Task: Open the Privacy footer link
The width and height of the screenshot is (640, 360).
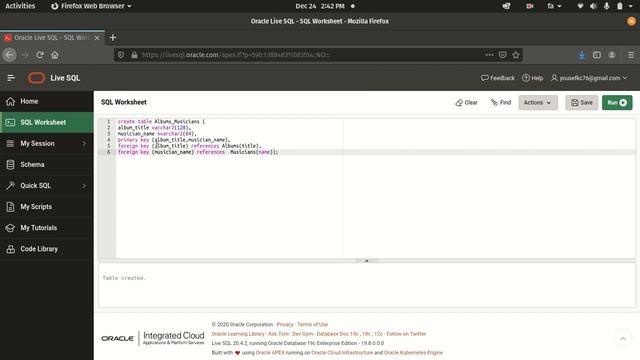Action: click(285, 324)
